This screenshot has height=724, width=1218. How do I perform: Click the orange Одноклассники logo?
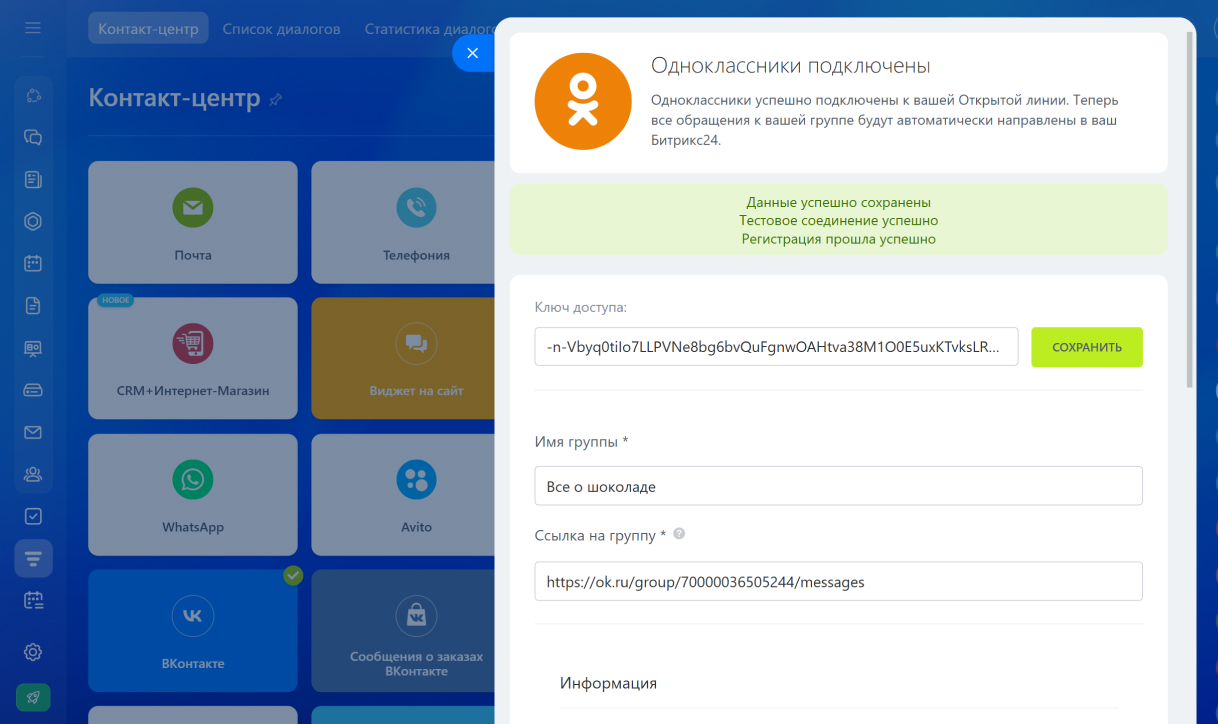[582, 102]
